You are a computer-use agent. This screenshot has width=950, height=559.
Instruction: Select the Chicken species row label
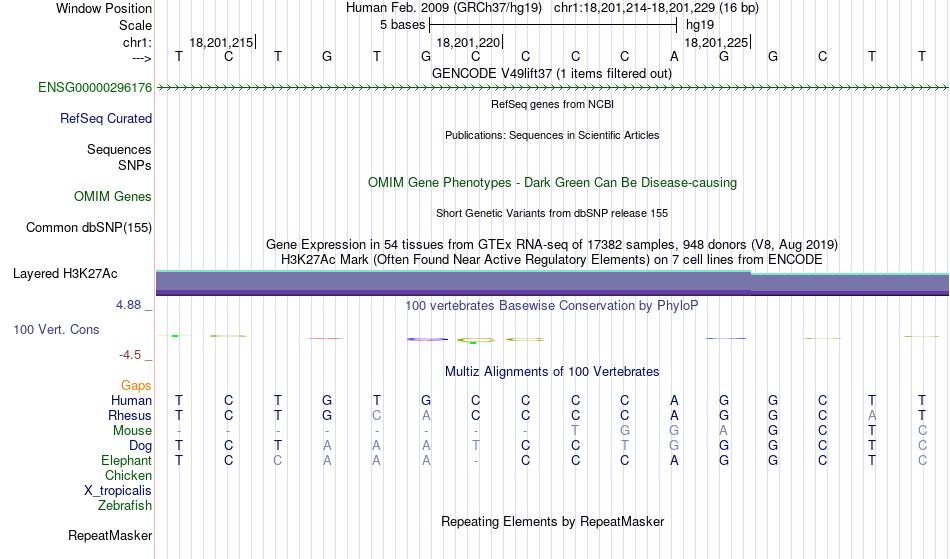(x=128, y=475)
